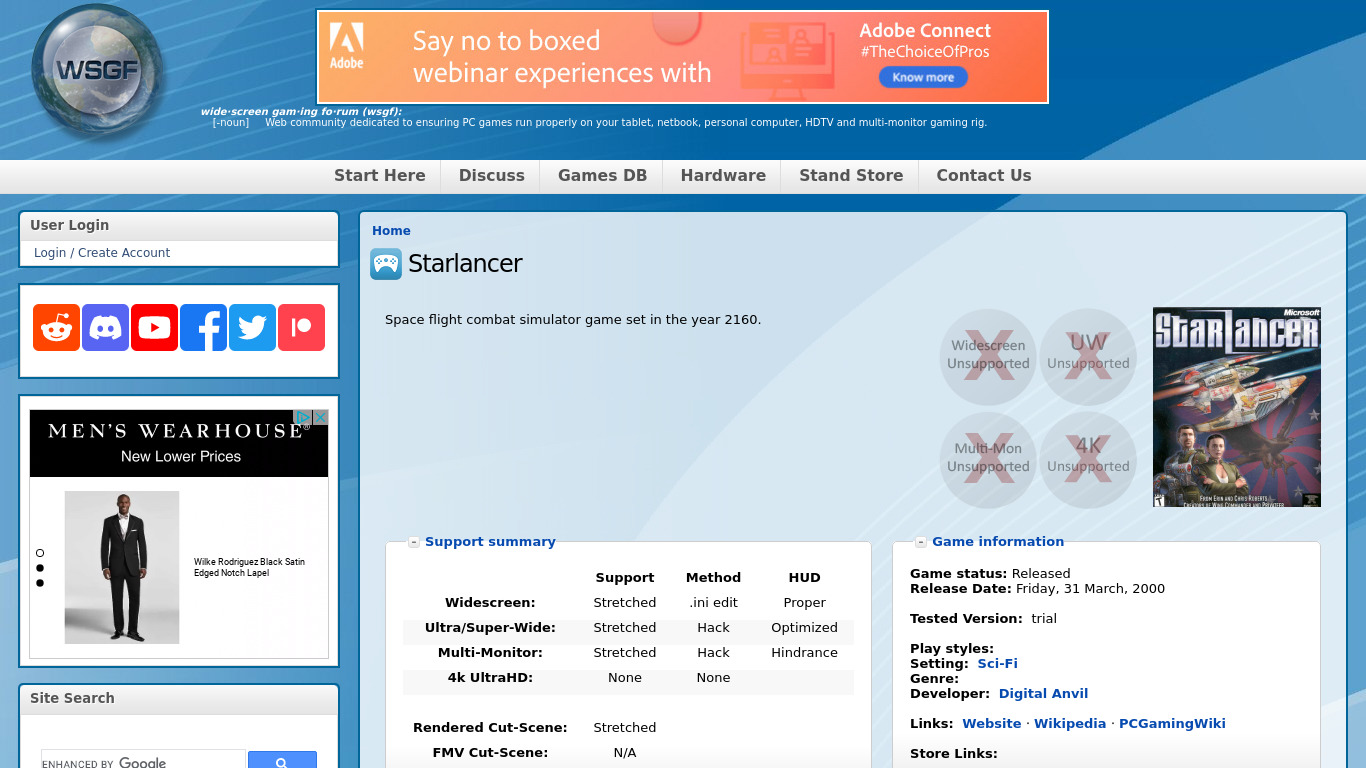Screen dimensions: 1366x768
Task: Click the 4K Unsupported badge
Action: (1088, 459)
